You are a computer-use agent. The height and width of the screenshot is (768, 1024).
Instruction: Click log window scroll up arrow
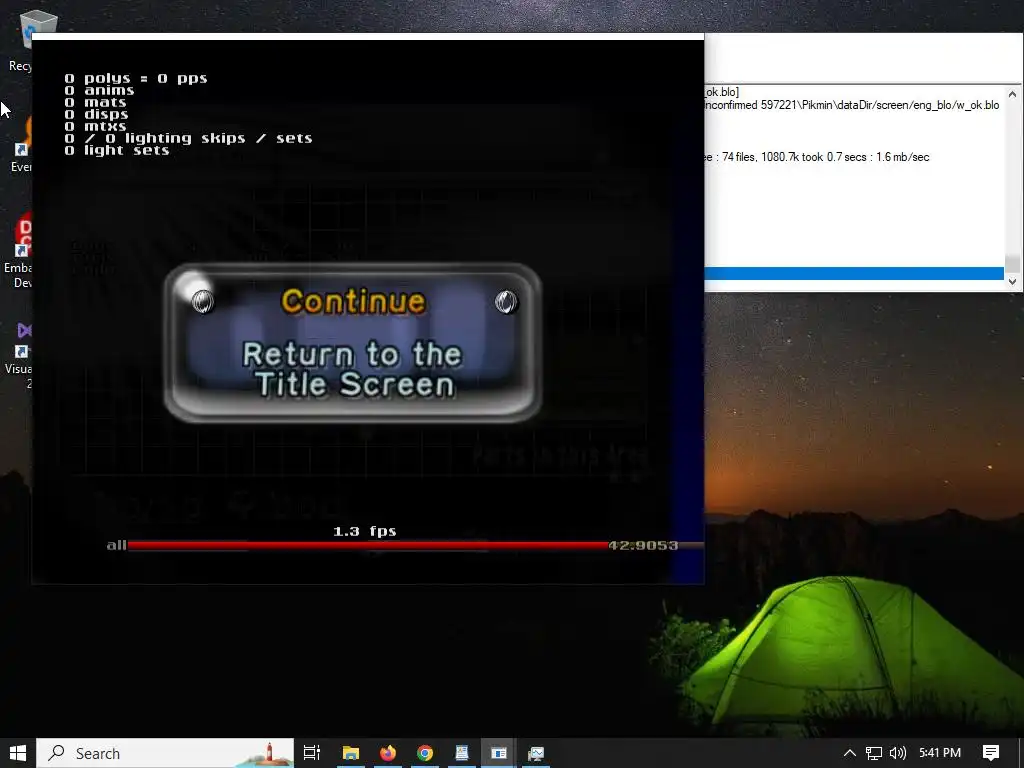1012,94
